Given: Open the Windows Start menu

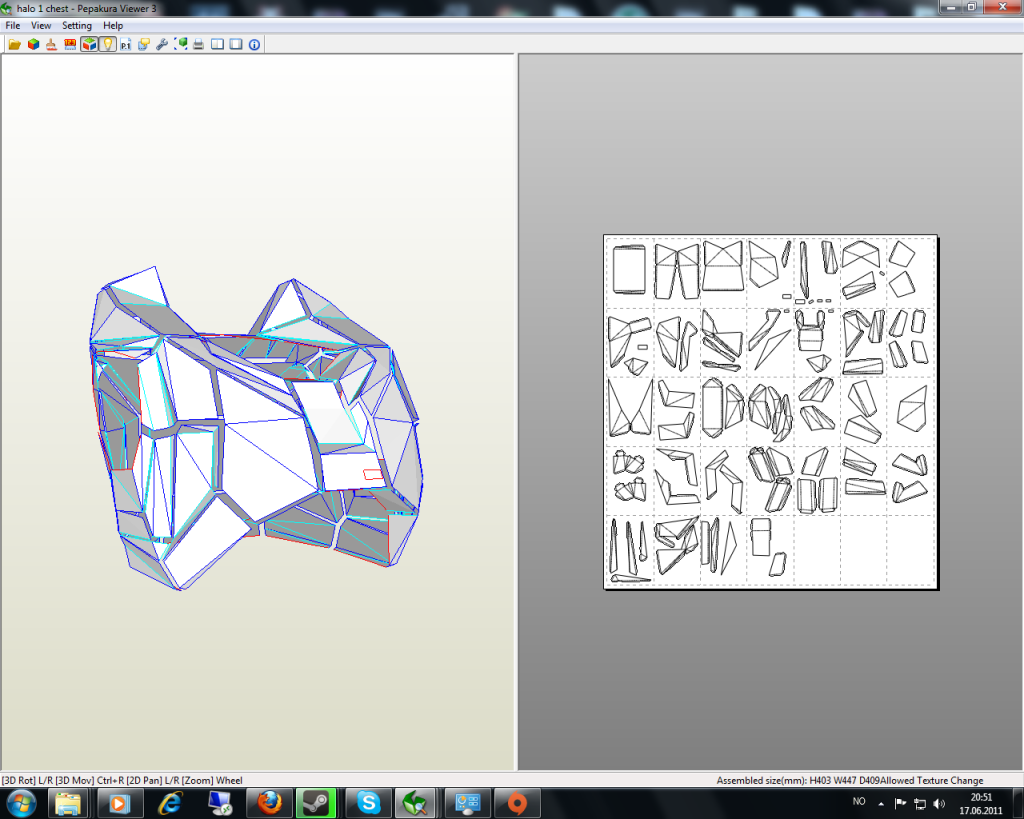Looking at the screenshot, I should (x=21, y=803).
